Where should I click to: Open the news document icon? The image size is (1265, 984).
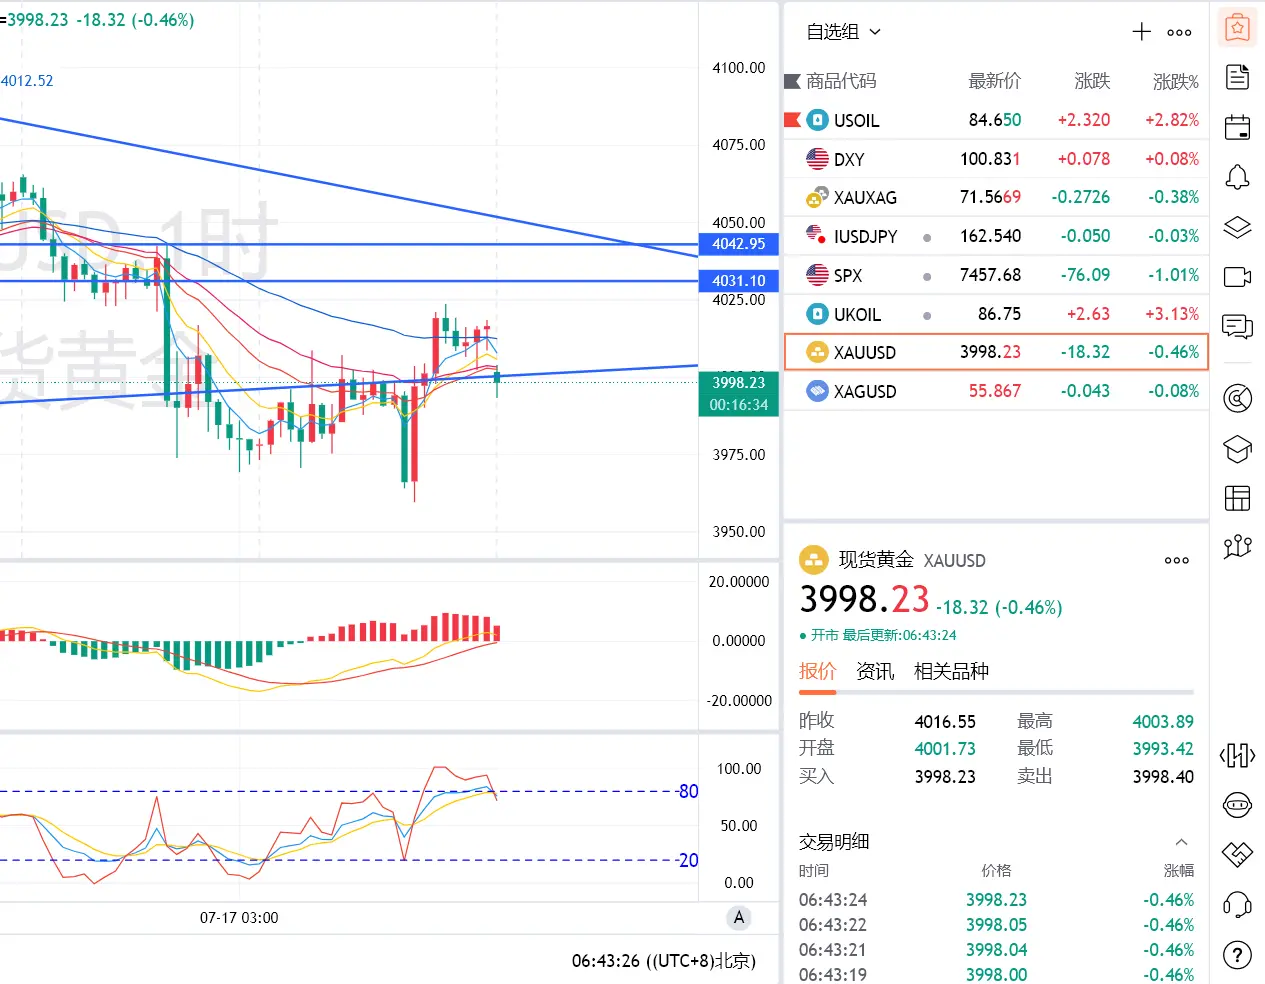1237,77
